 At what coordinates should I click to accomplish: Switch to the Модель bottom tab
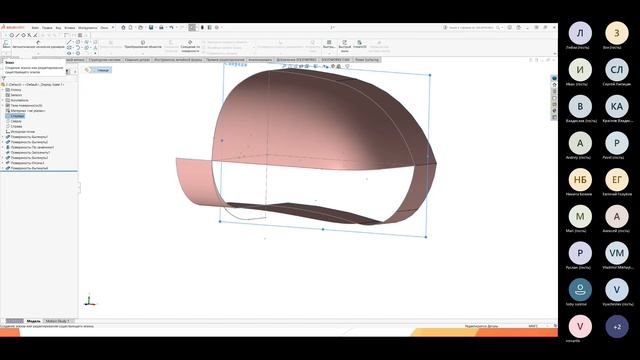(33, 321)
